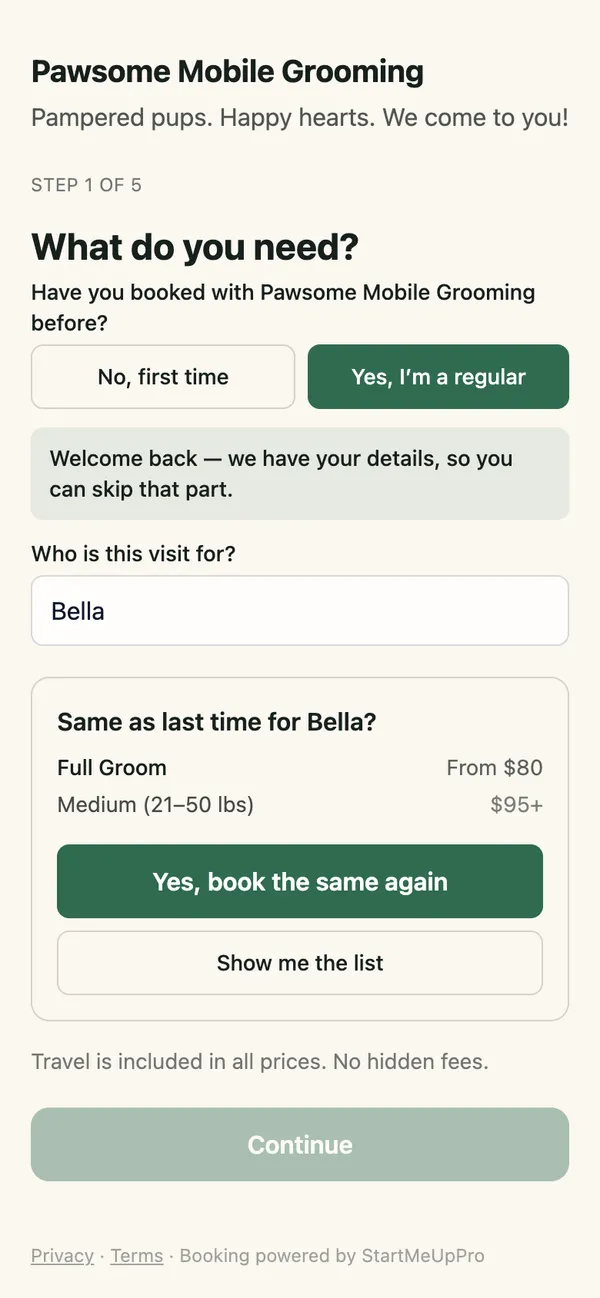Click the "What do you need?" heading
The width and height of the screenshot is (600, 1298).
click(x=195, y=247)
